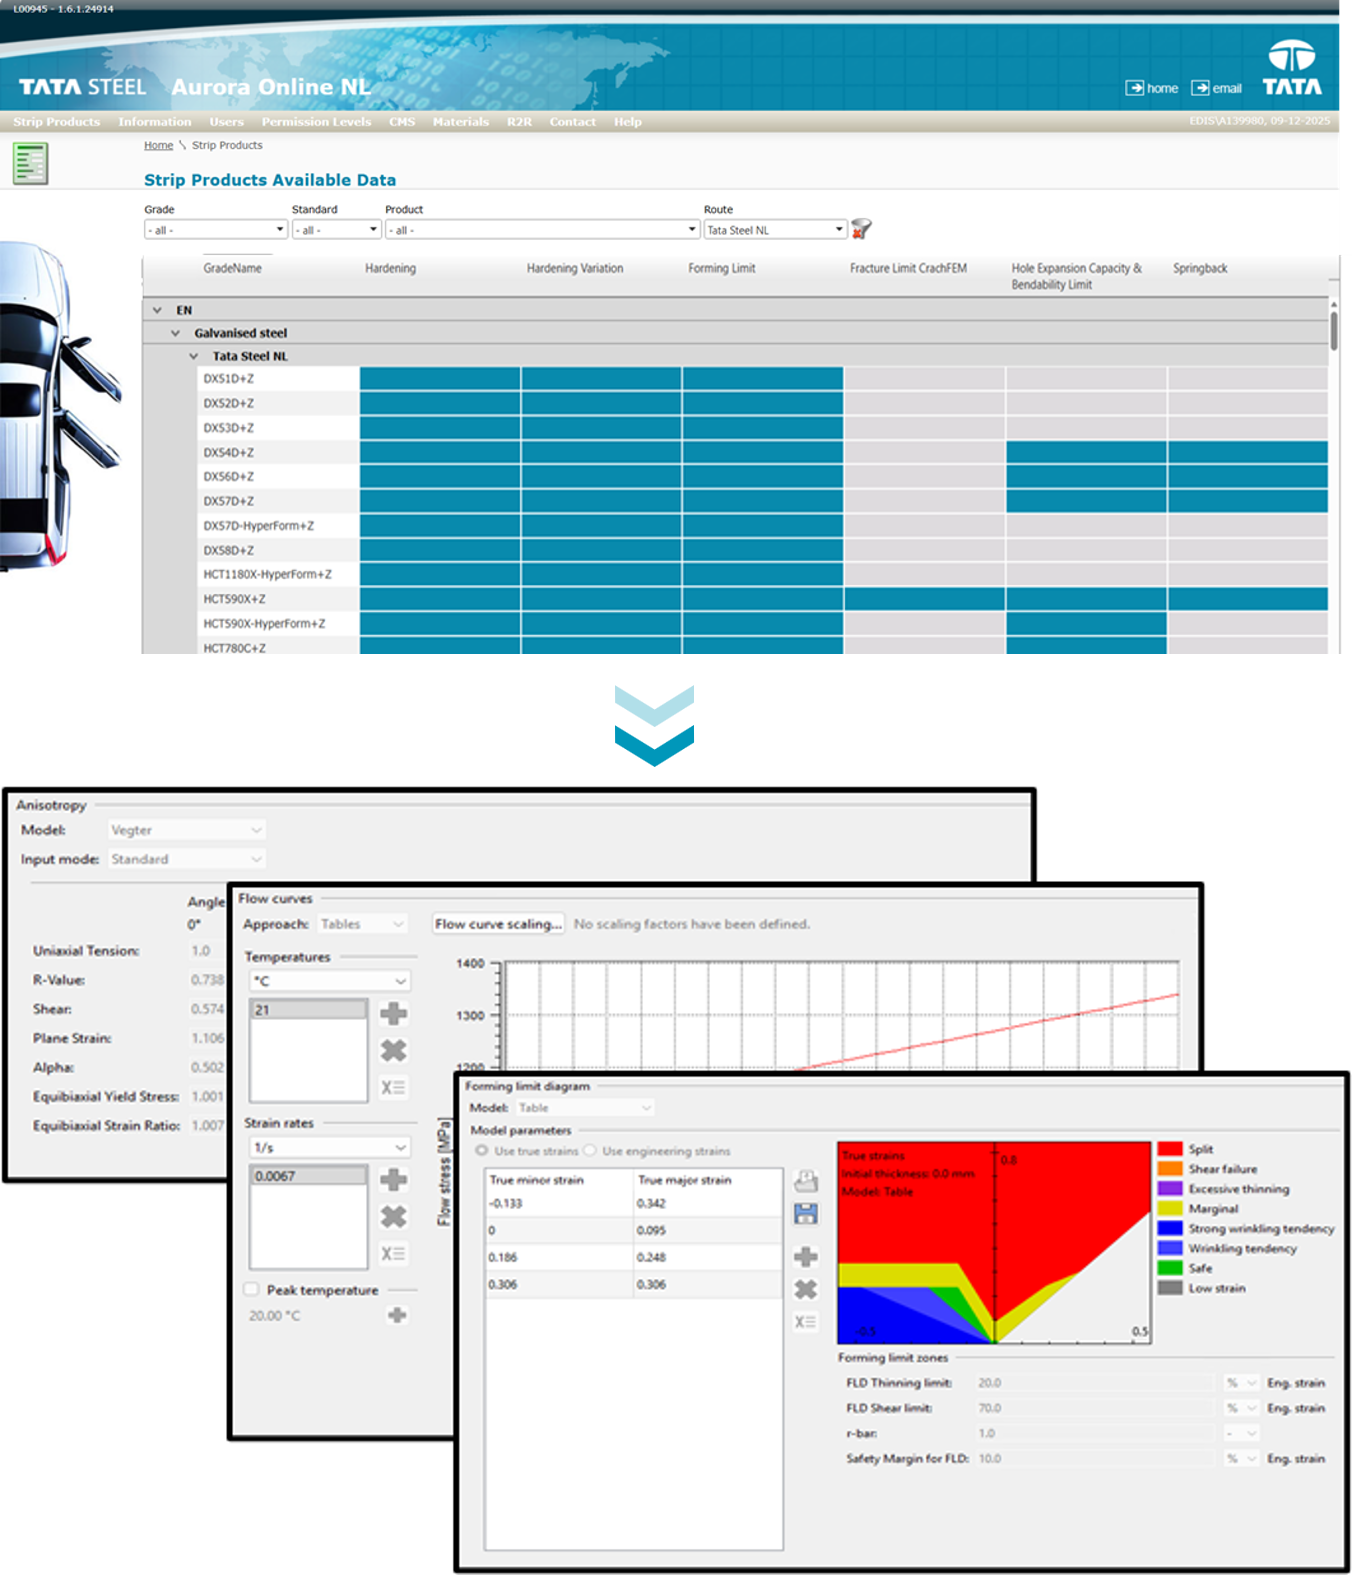Add a peak temperature with the plus icon
This screenshot has width=1352, height=1575.
coord(397,1315)
